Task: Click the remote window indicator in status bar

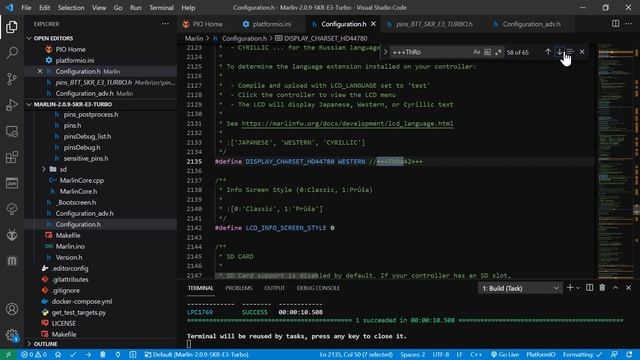Action: (8, 354)
